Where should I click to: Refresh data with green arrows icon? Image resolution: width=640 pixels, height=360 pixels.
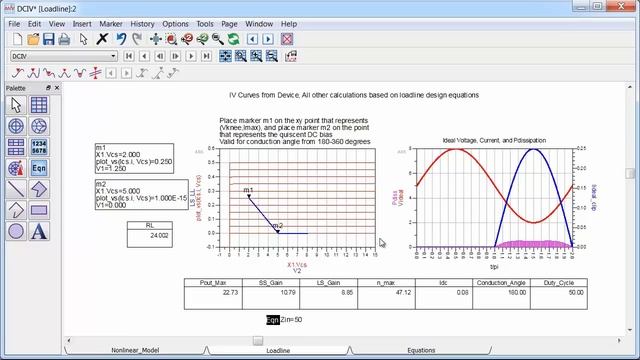tap(233, 39)
